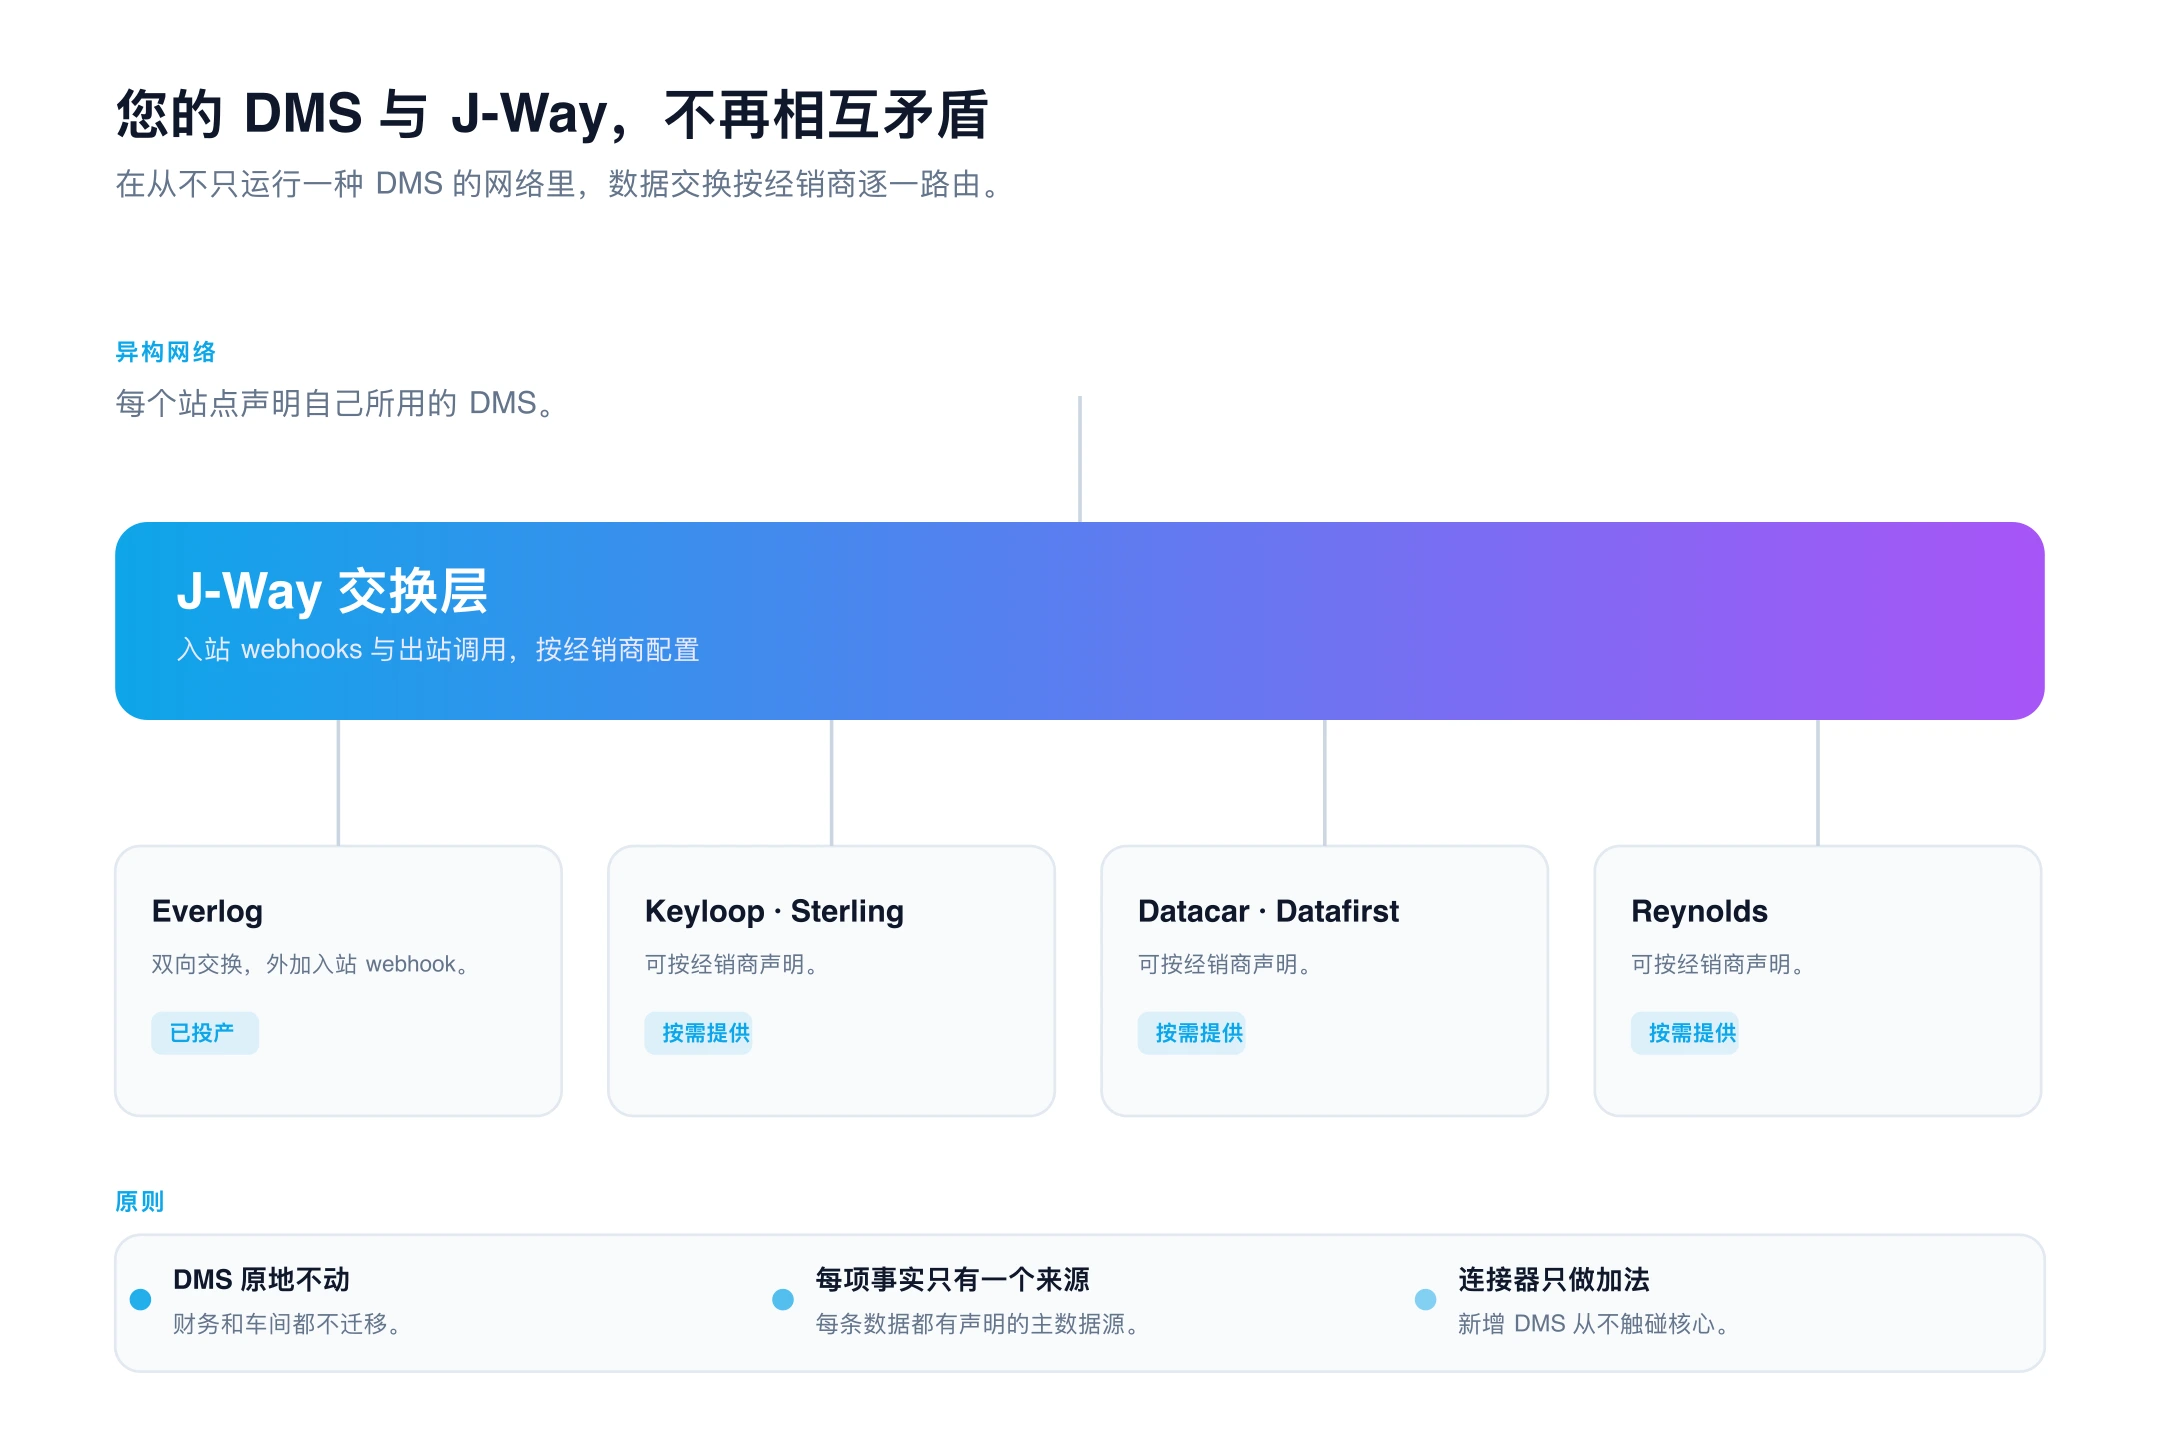Select the 原则 section label
This screenshot has height=1440, width=2160.
(x=140, y=1201)
